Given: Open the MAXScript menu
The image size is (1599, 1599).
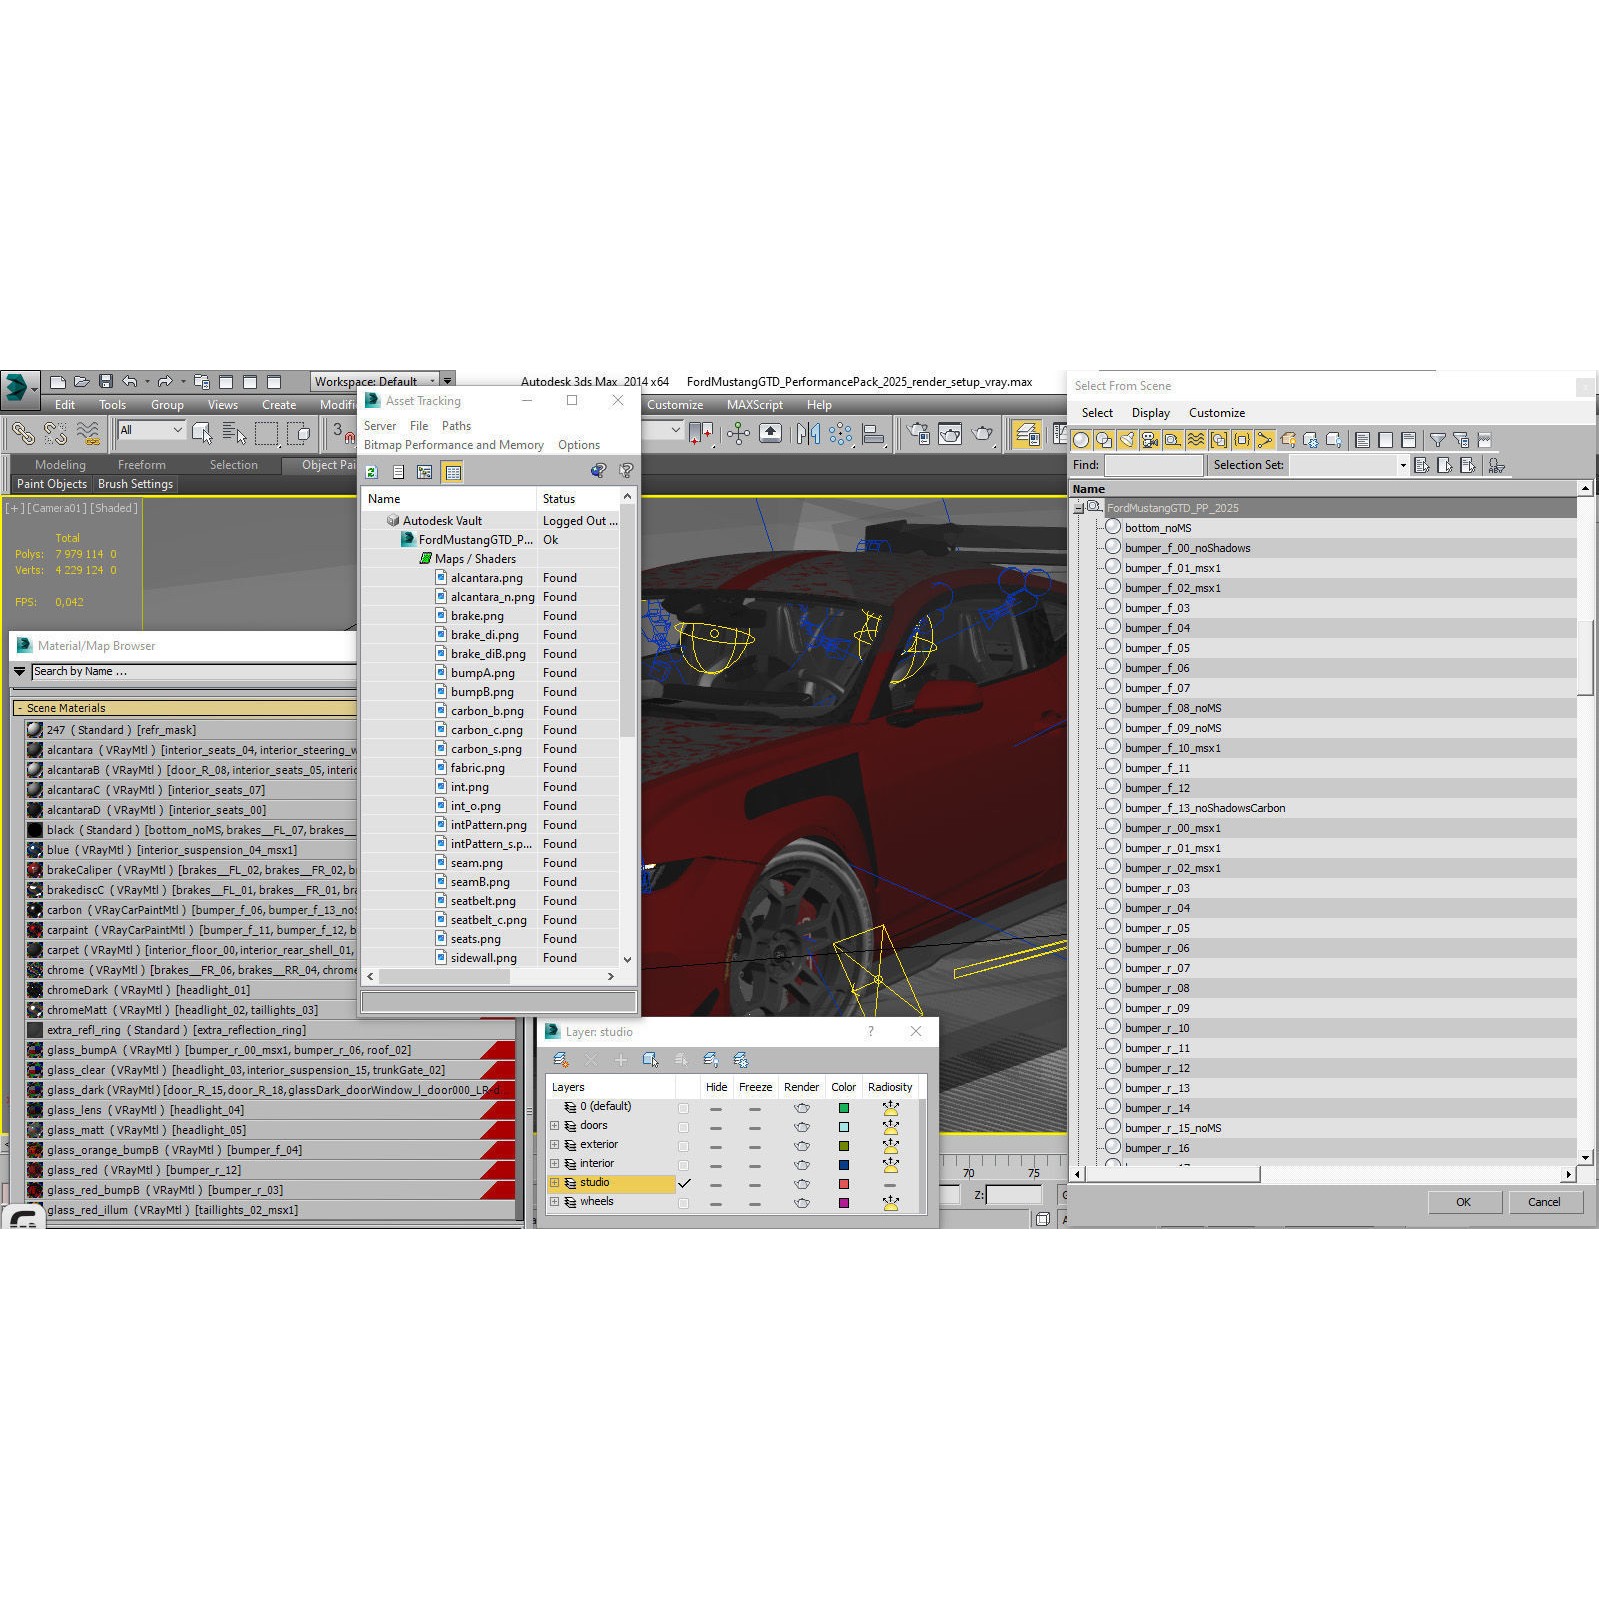Looking at the screenshot, I should pos(755,405).
